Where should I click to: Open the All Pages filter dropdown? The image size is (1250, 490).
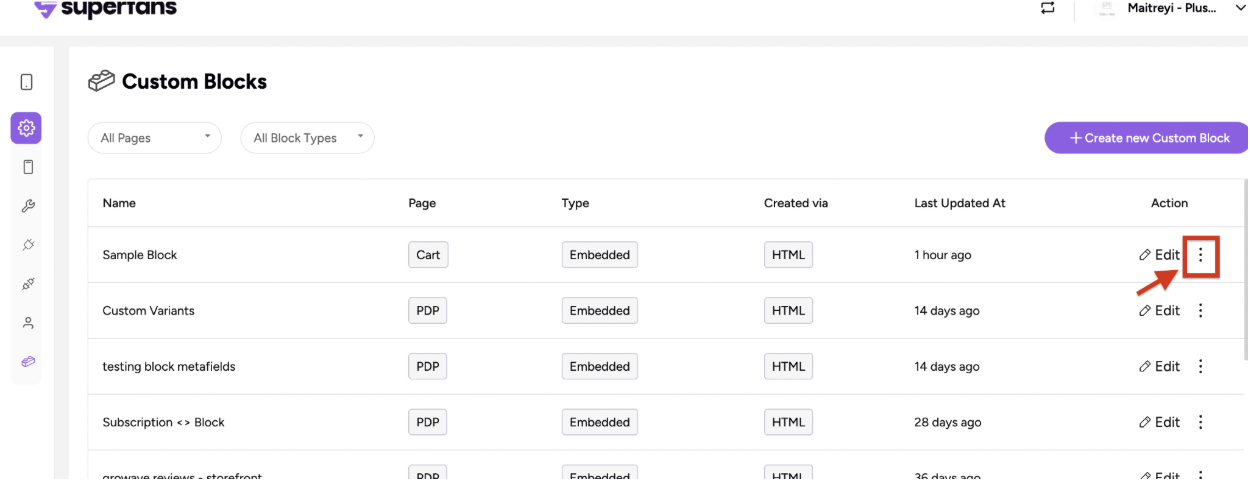pos(155,138)
